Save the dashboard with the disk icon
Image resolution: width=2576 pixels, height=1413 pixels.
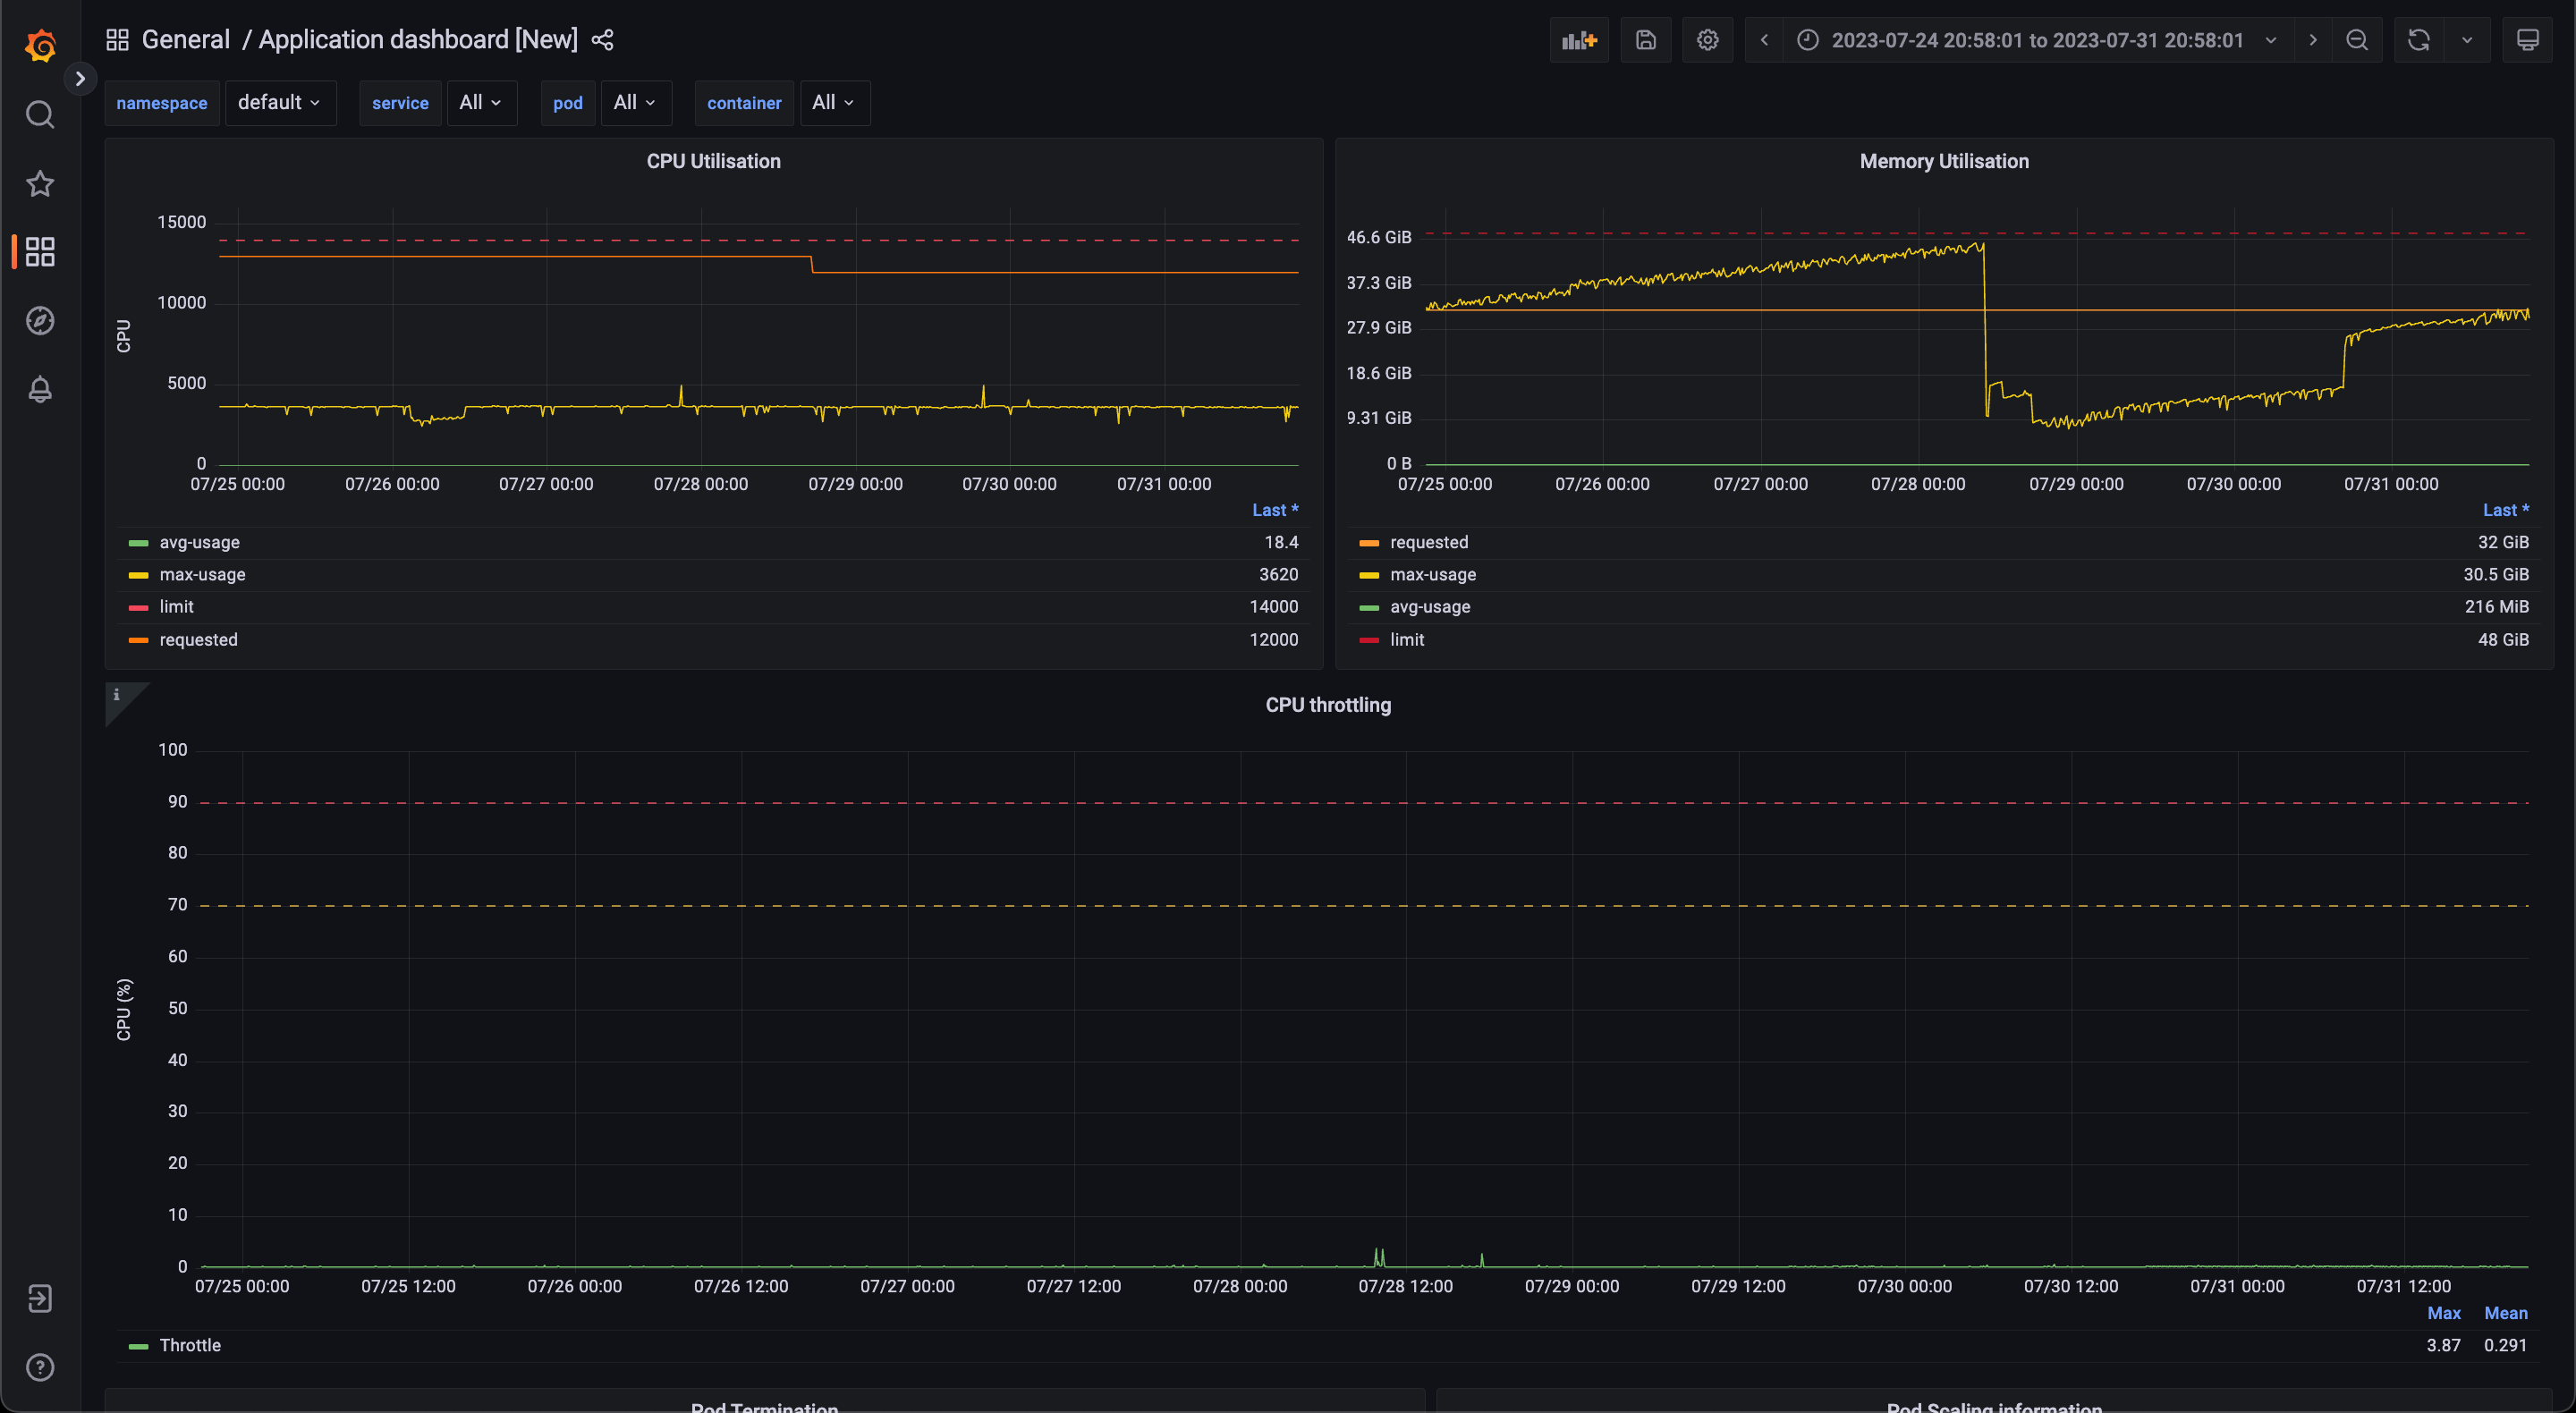coord(1645,40)
